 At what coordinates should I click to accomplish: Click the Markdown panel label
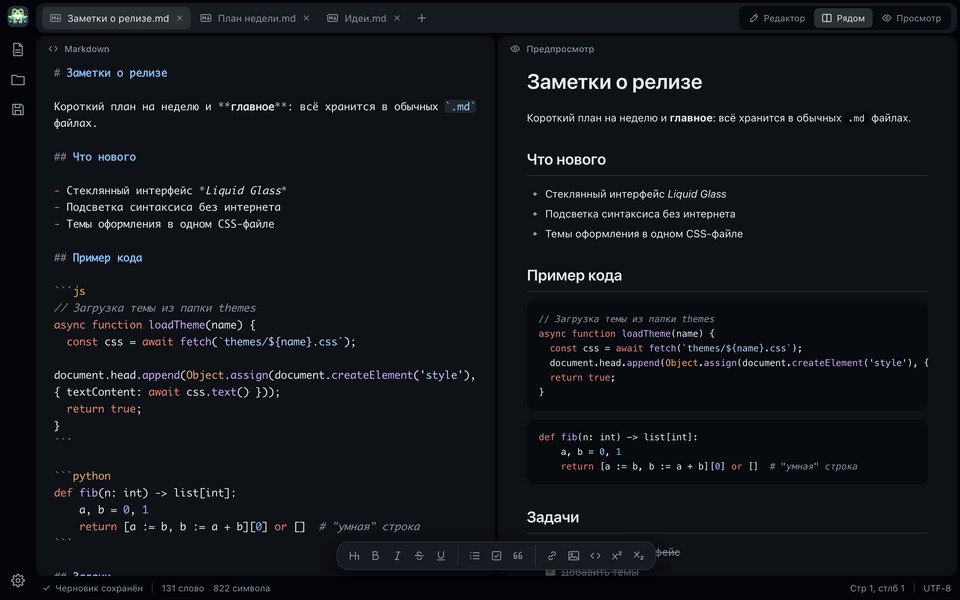87,49
